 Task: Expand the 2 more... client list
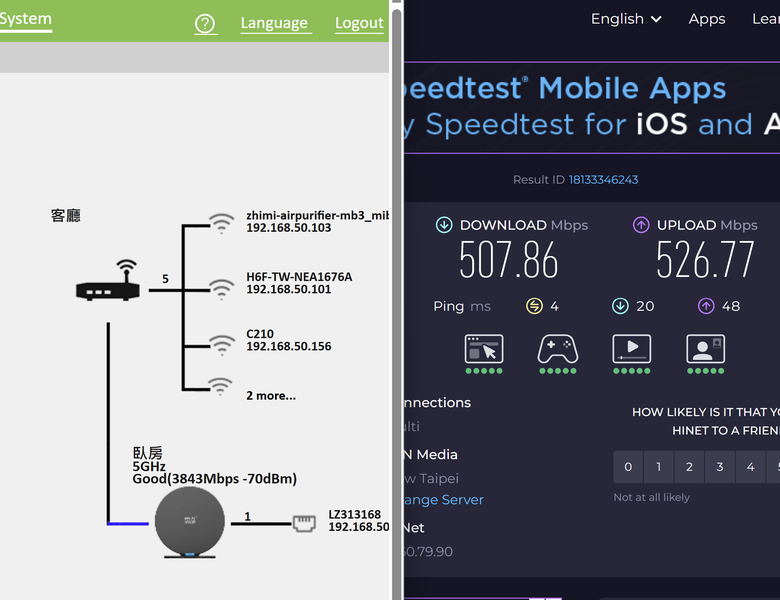pyautogui.click(x=271, y=396)
